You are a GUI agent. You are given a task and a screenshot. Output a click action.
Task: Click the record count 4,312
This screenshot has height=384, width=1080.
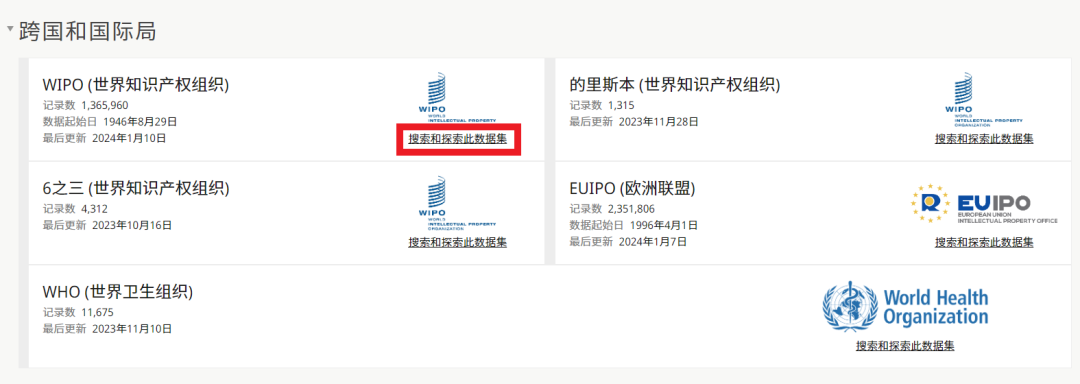(x=94, y=209)
